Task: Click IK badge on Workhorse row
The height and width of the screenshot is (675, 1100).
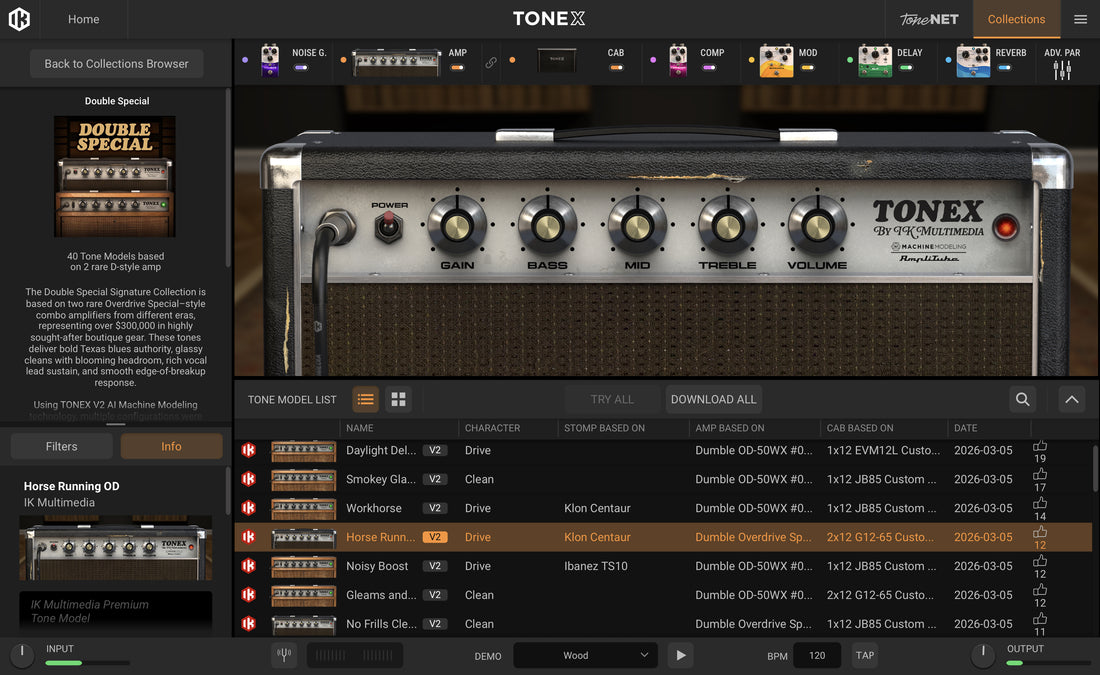Action: pos(248,508)
